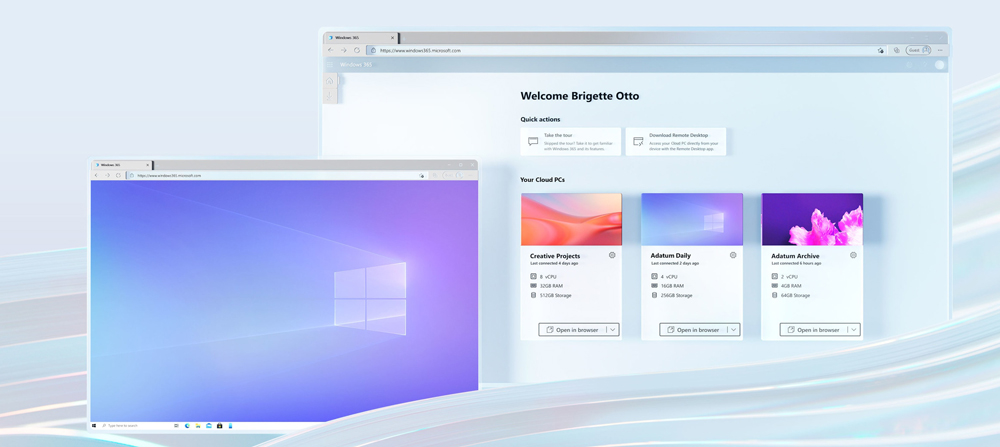Open Creative Projects in browser
The image size is (1000, 447).
(x=572, y=330)
